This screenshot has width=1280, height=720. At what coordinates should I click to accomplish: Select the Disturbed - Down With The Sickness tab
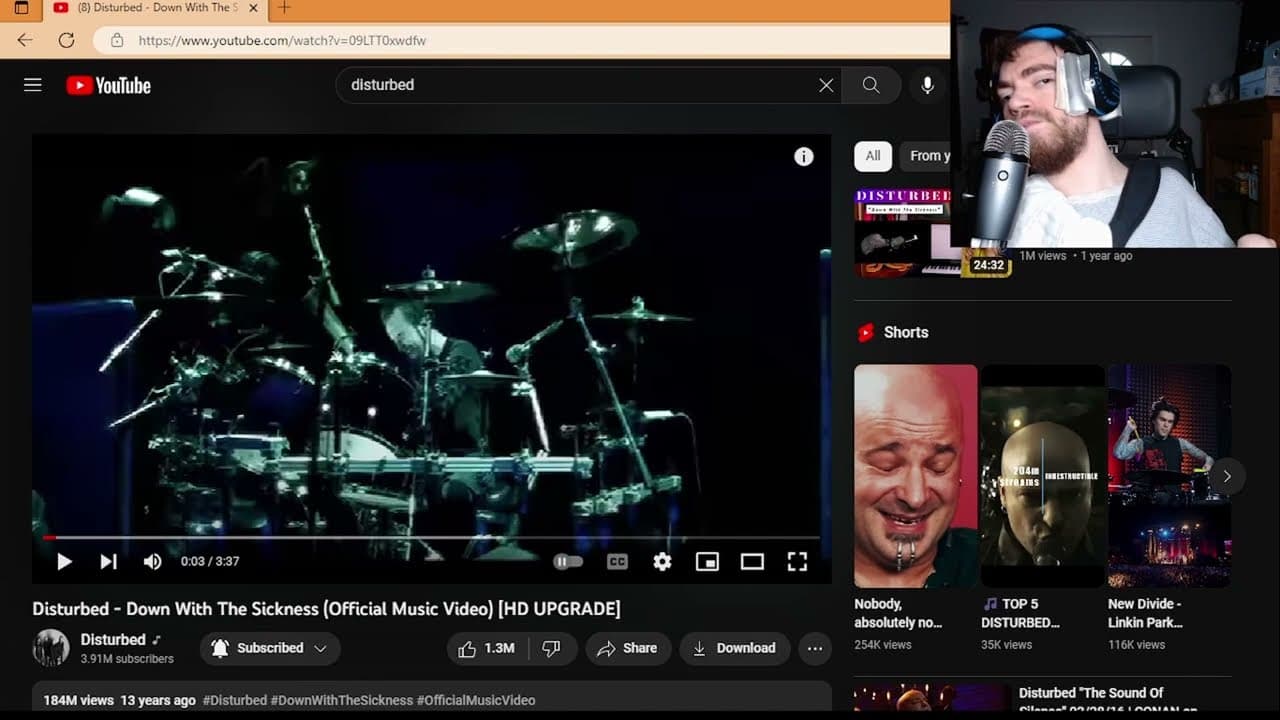click(155, 8)
